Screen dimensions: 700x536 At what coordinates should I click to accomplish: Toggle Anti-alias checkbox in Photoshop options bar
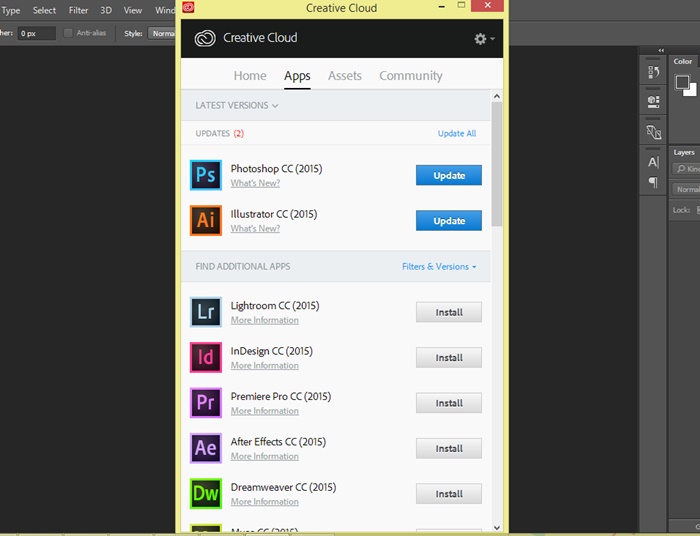click(x=68, y=33)
